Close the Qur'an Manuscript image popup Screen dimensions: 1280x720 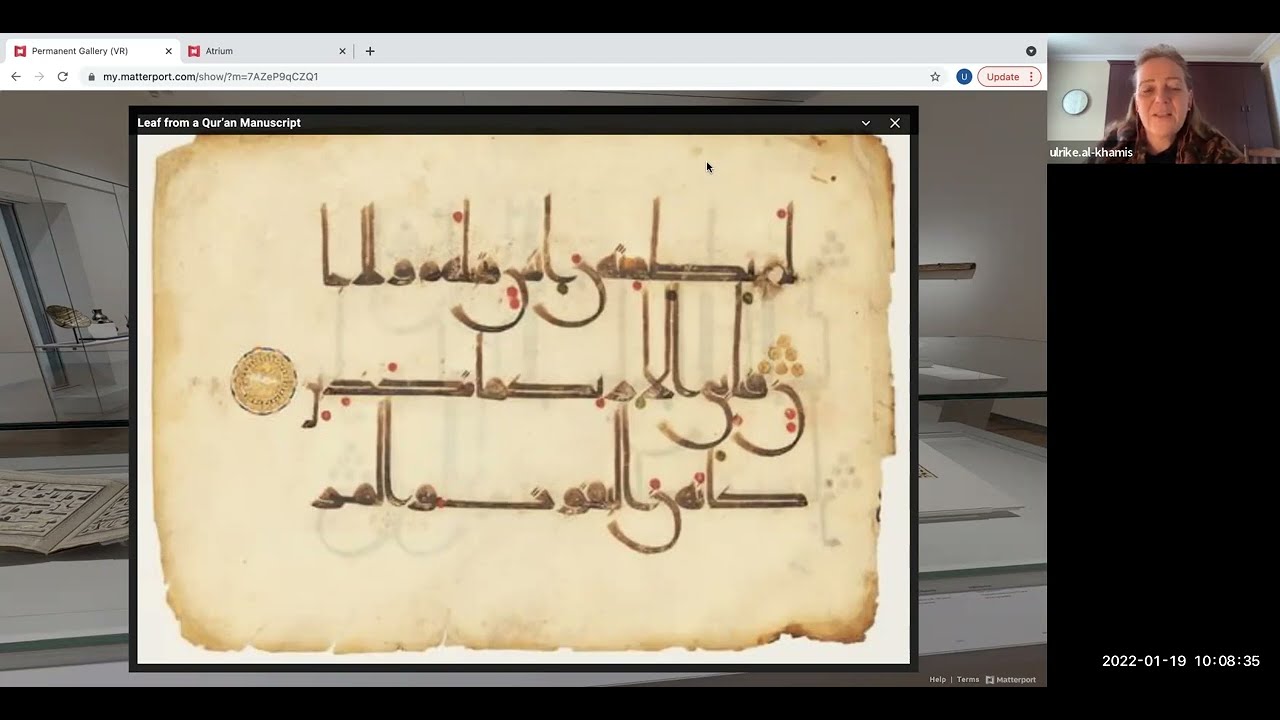pos(895,123)
